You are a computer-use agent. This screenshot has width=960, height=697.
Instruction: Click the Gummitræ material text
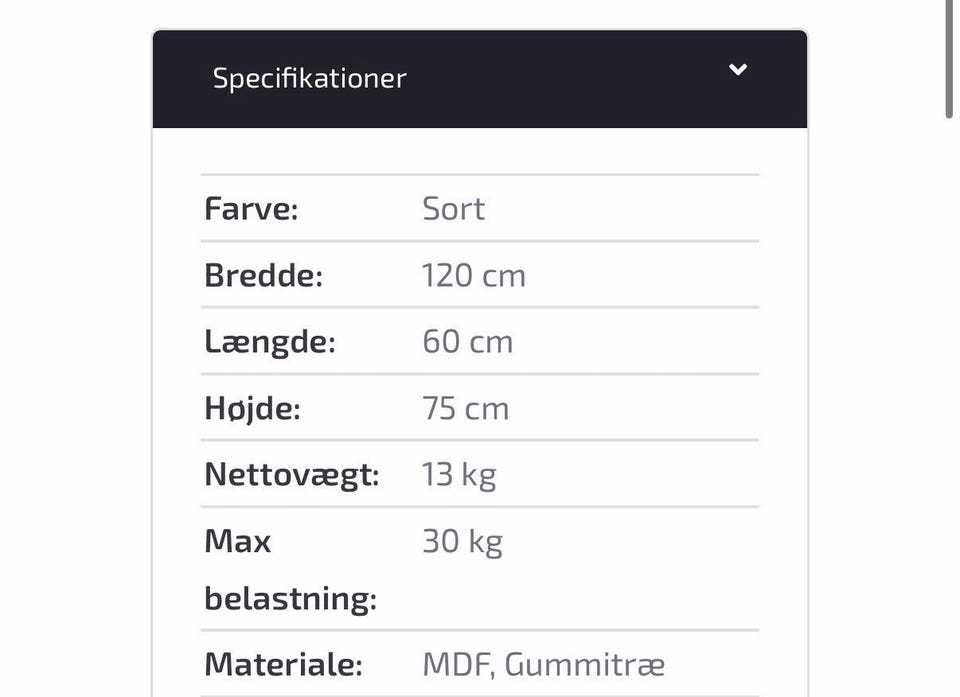585,665
